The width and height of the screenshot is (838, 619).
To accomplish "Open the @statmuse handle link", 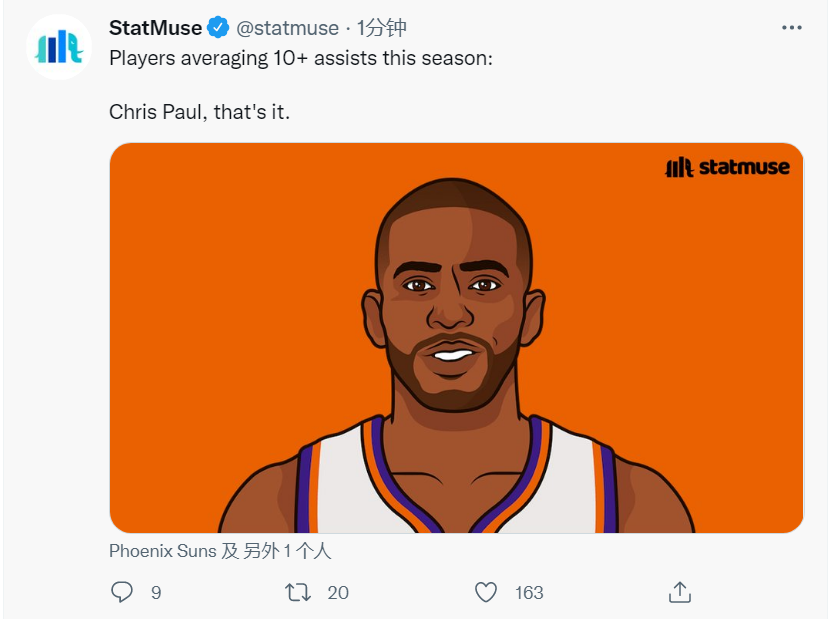I will (288, 28).
